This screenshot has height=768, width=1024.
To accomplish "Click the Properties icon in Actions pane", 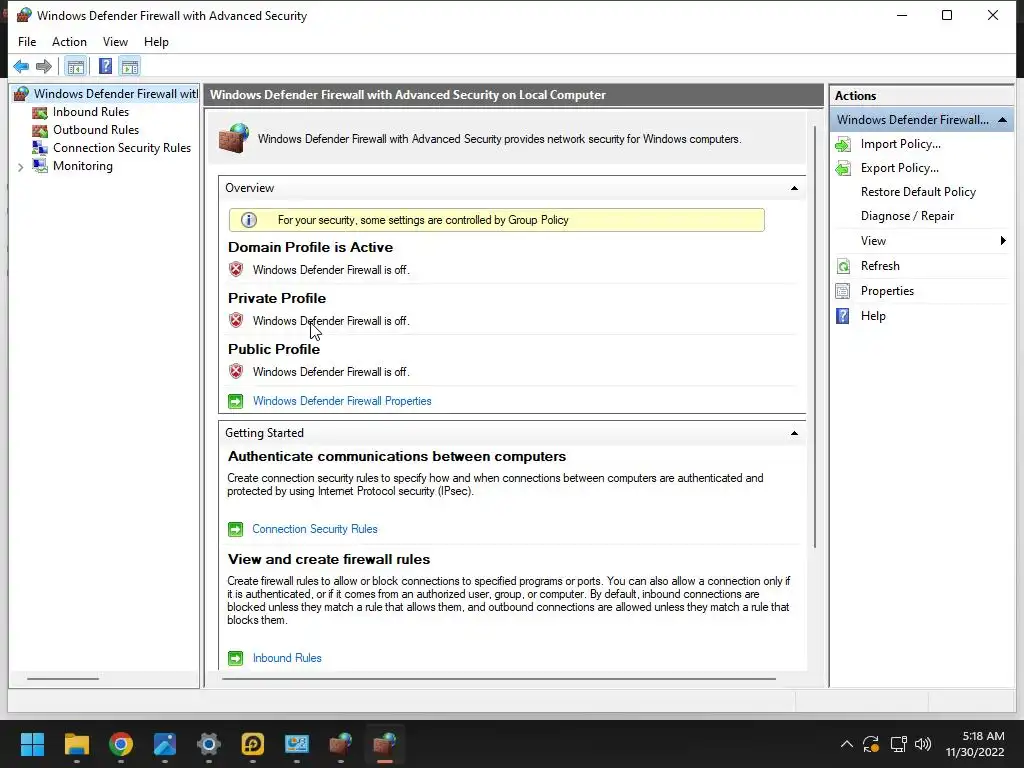I will 843,291.
